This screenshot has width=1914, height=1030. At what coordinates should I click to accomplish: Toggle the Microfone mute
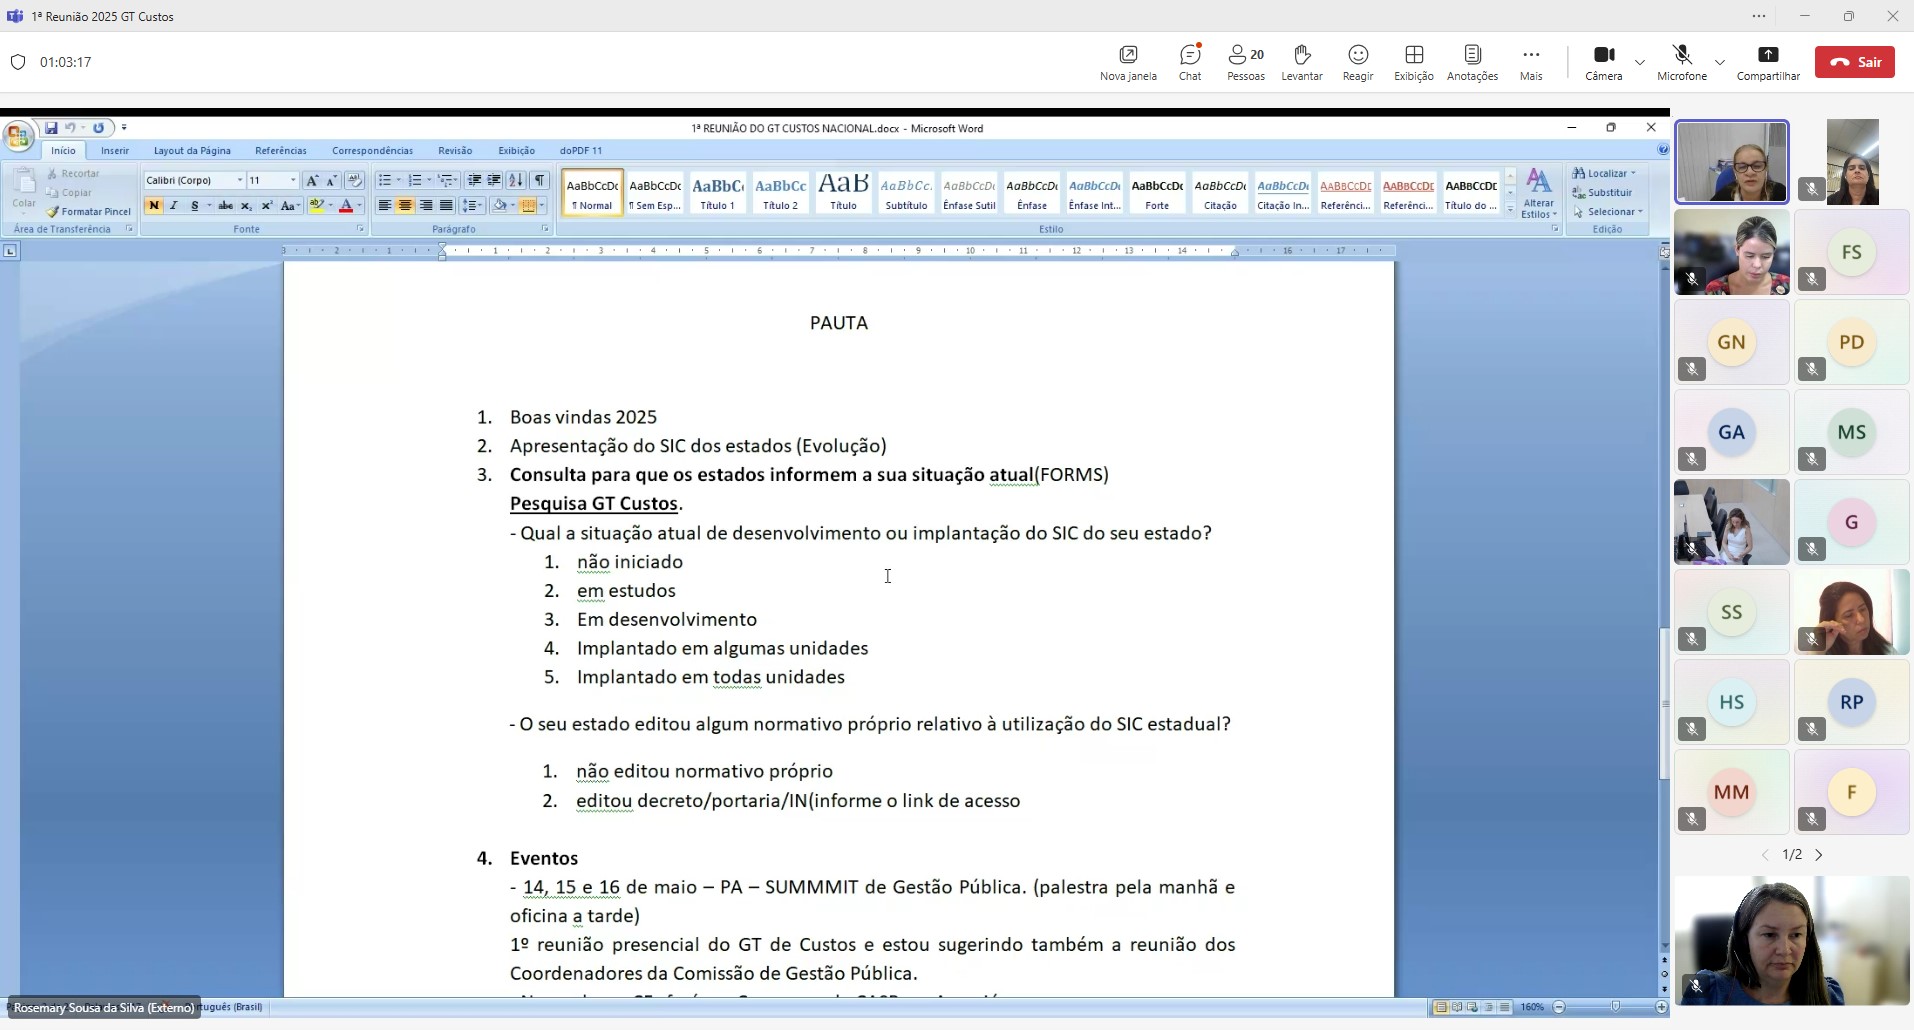click(1682, 62)
